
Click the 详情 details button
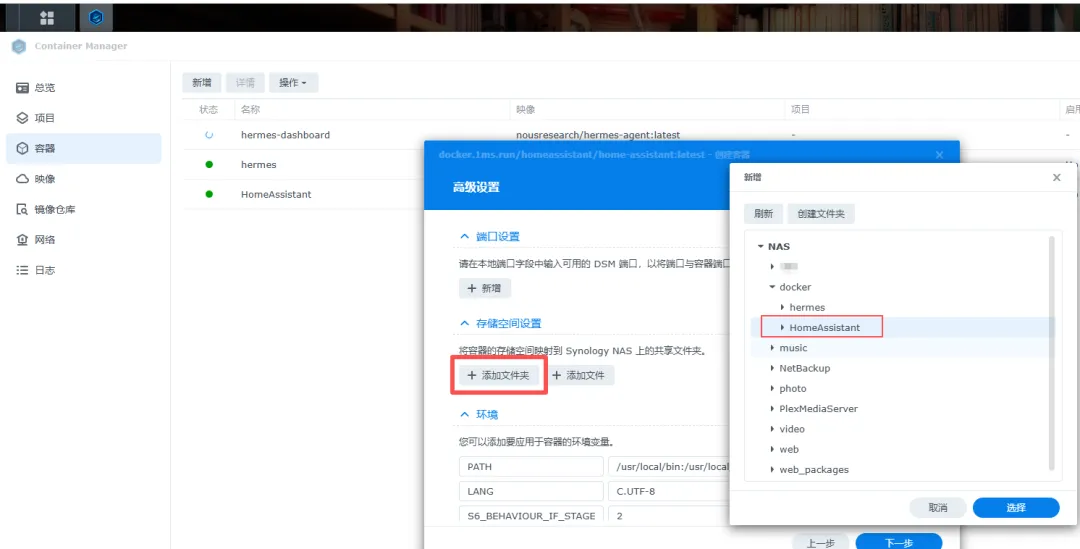[x=245, y=83]
